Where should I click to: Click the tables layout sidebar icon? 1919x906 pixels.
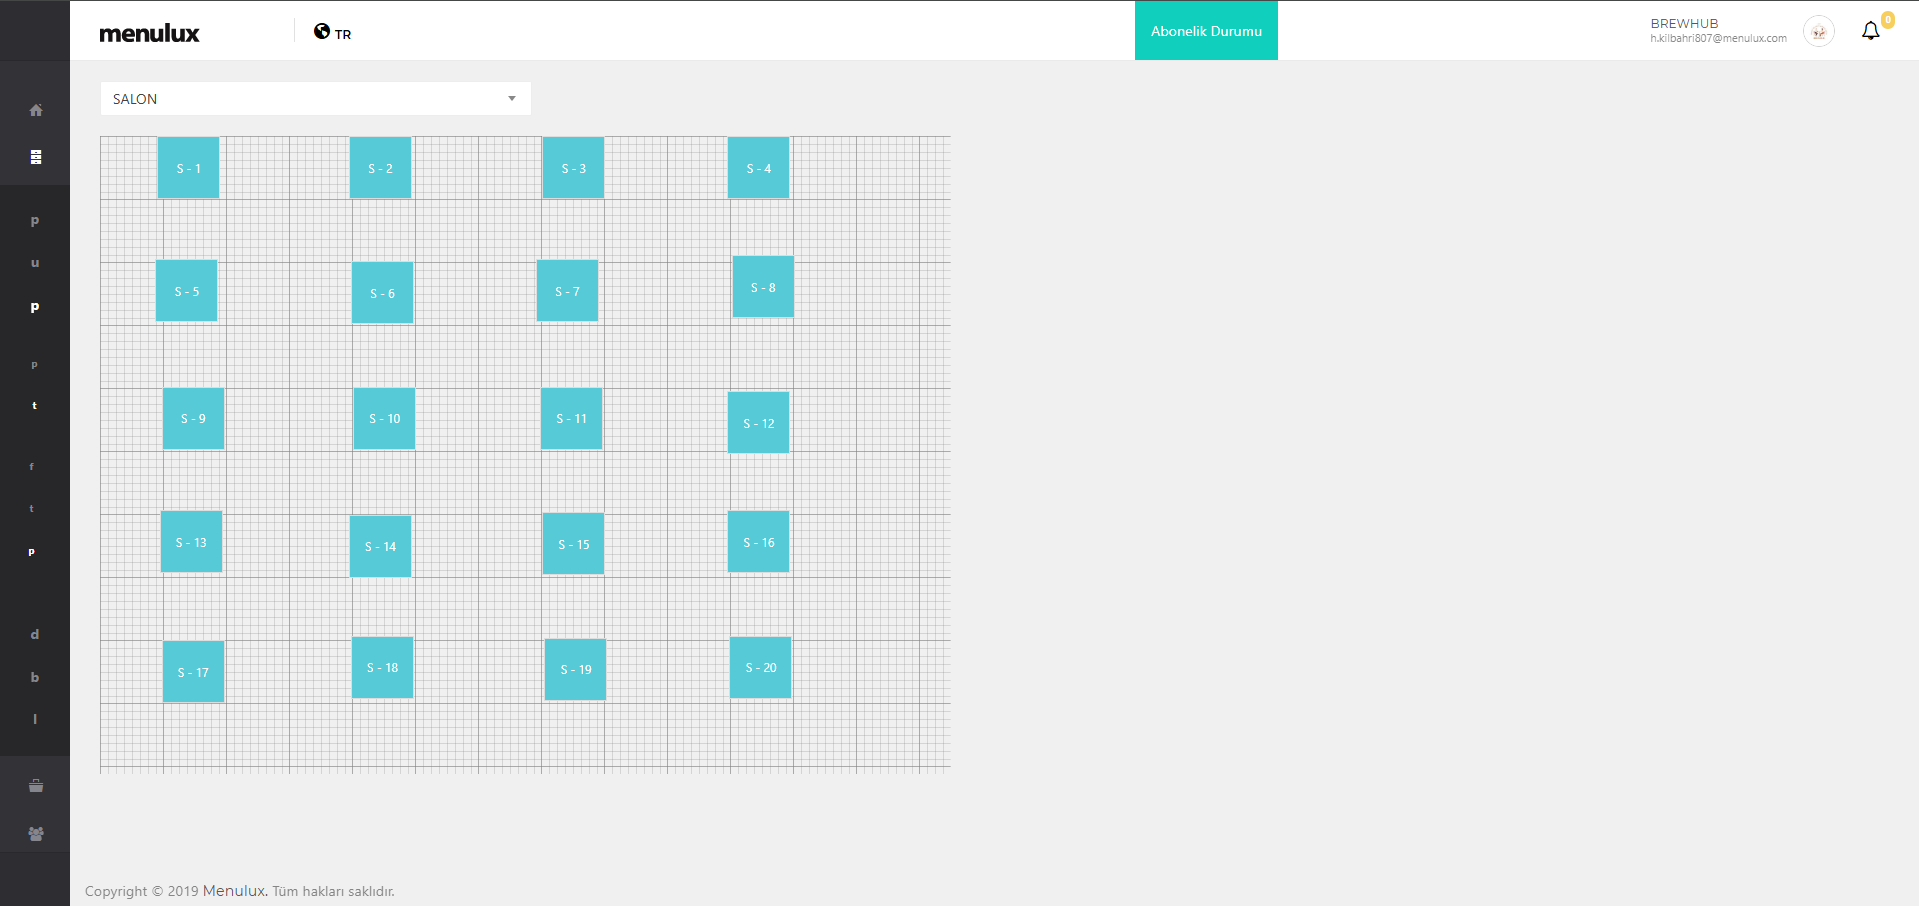click(x=36, y=157)
